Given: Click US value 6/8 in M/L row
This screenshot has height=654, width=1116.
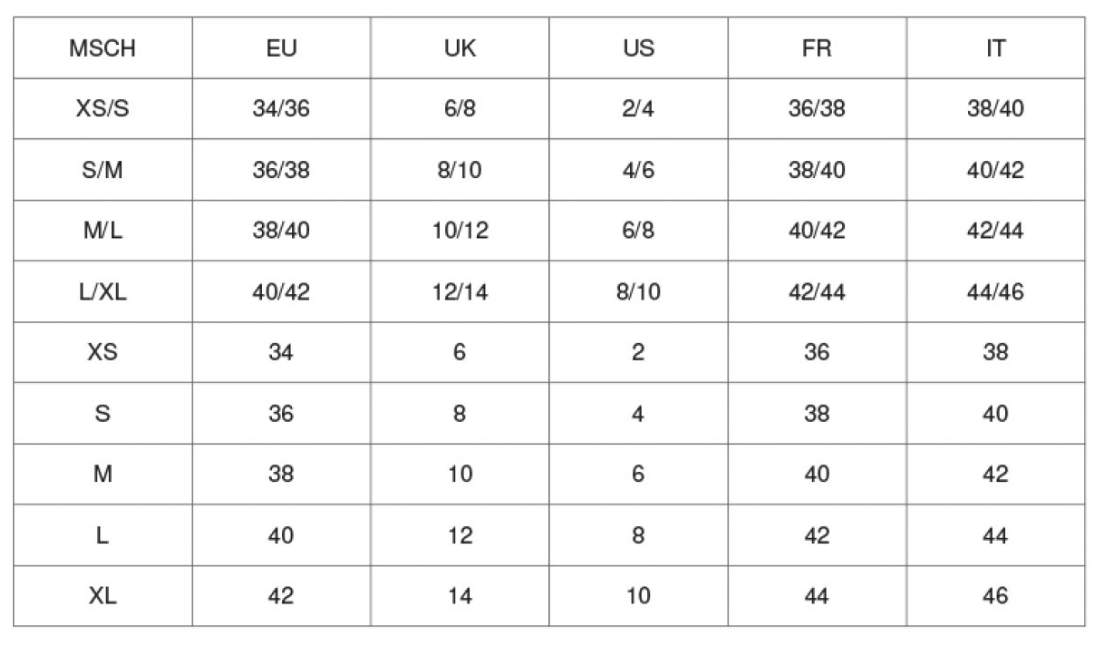Looking at the screenshot, I should click(638, 231).
